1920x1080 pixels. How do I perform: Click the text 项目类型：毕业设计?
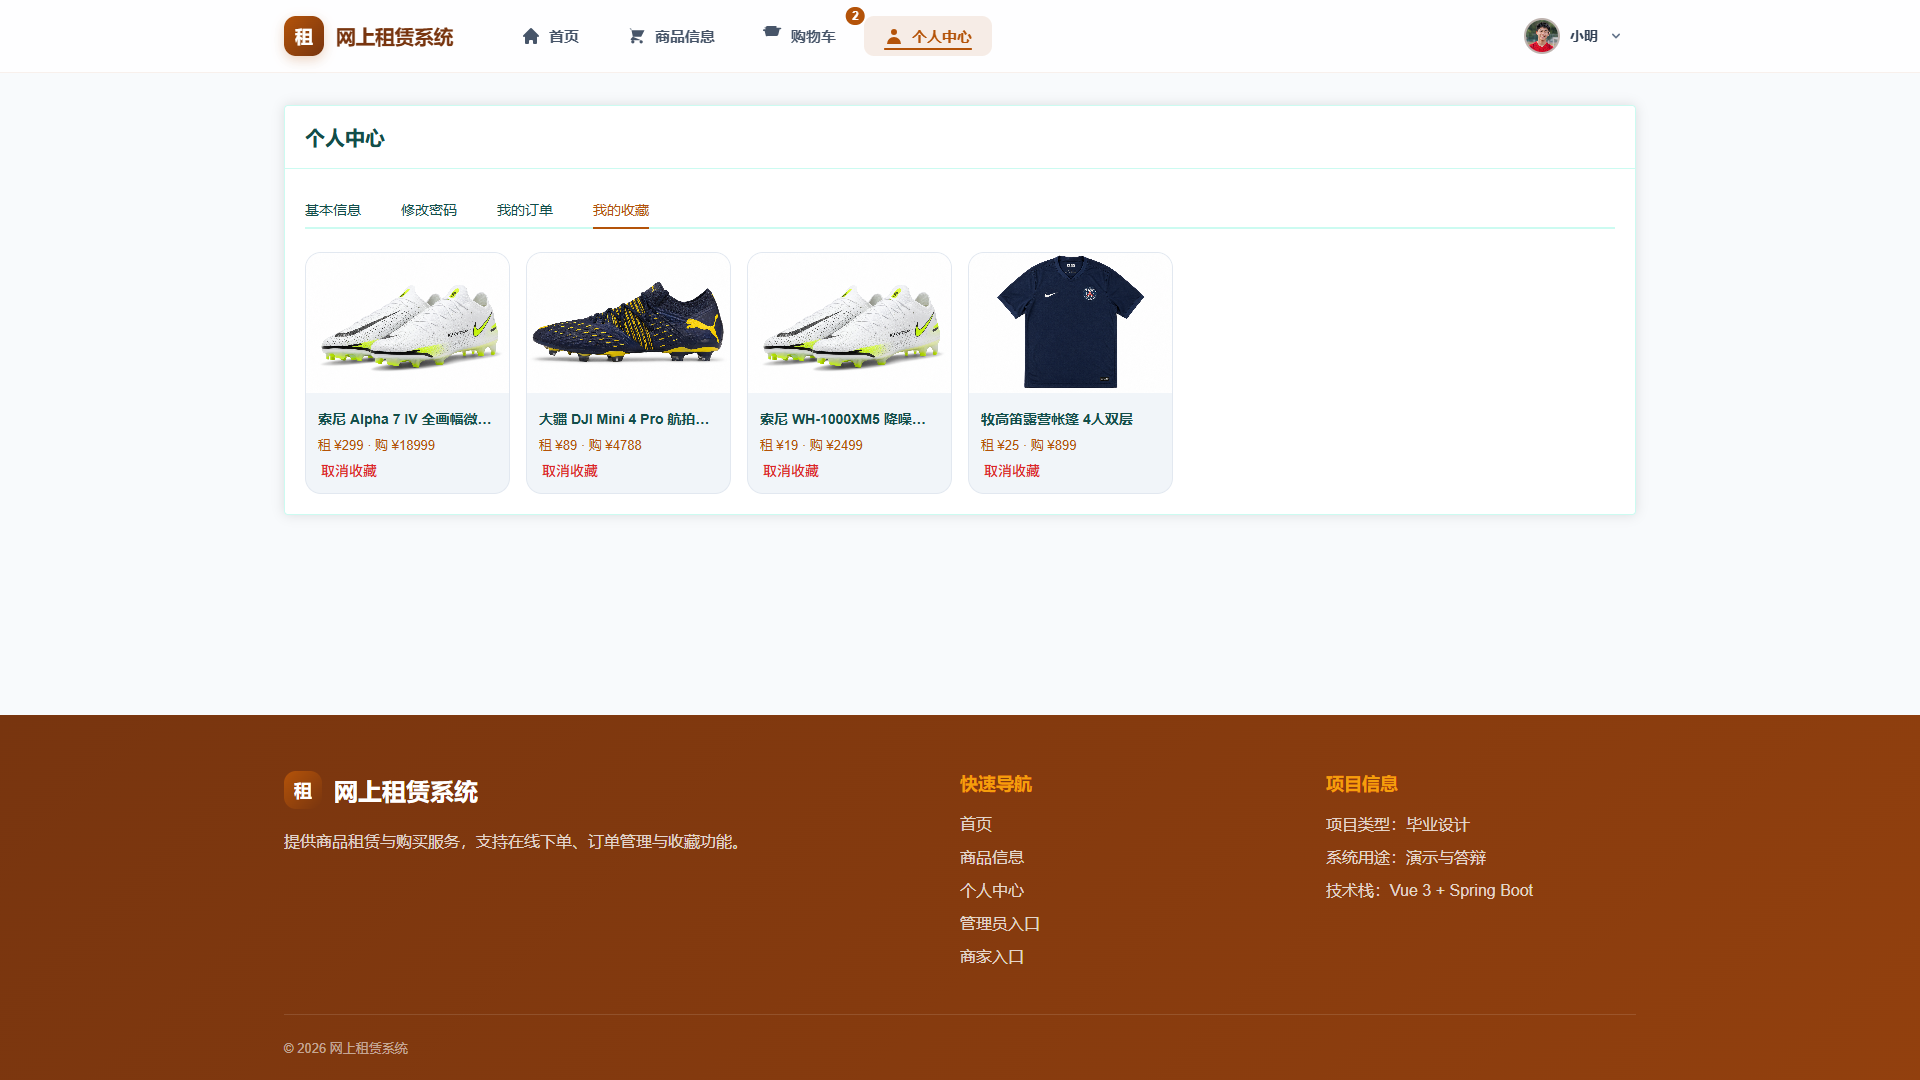pyautogui.click(x=1398, y=824)
